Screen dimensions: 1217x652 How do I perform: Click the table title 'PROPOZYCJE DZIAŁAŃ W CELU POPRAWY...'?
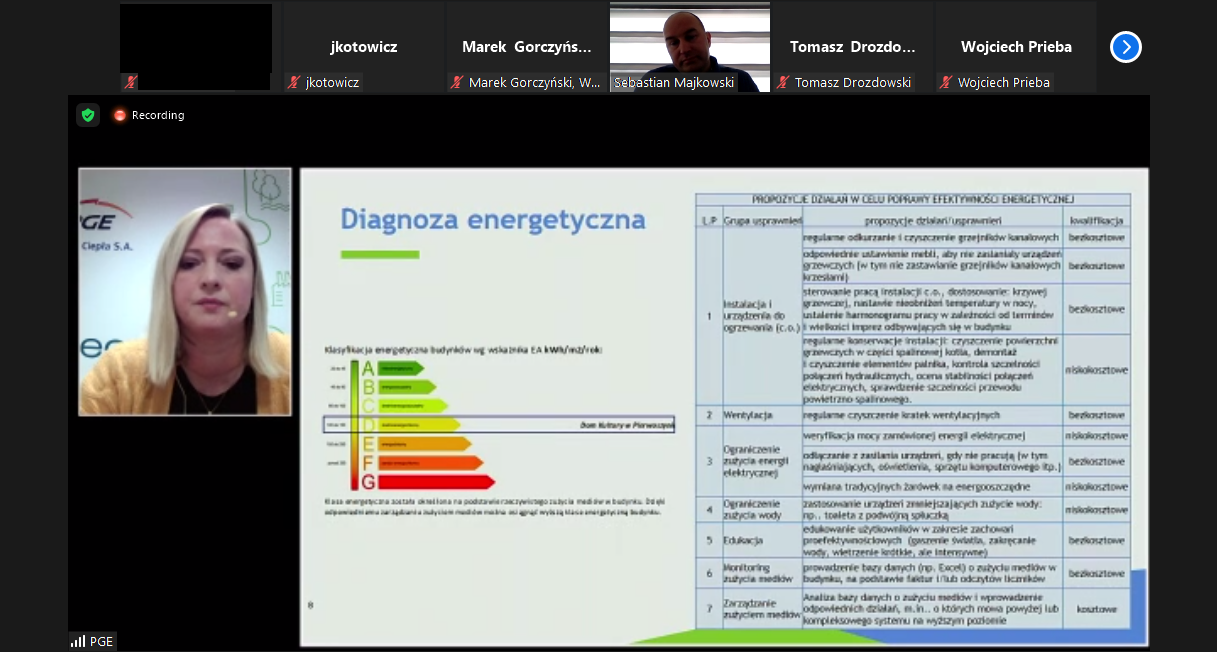tap(913, 200)
